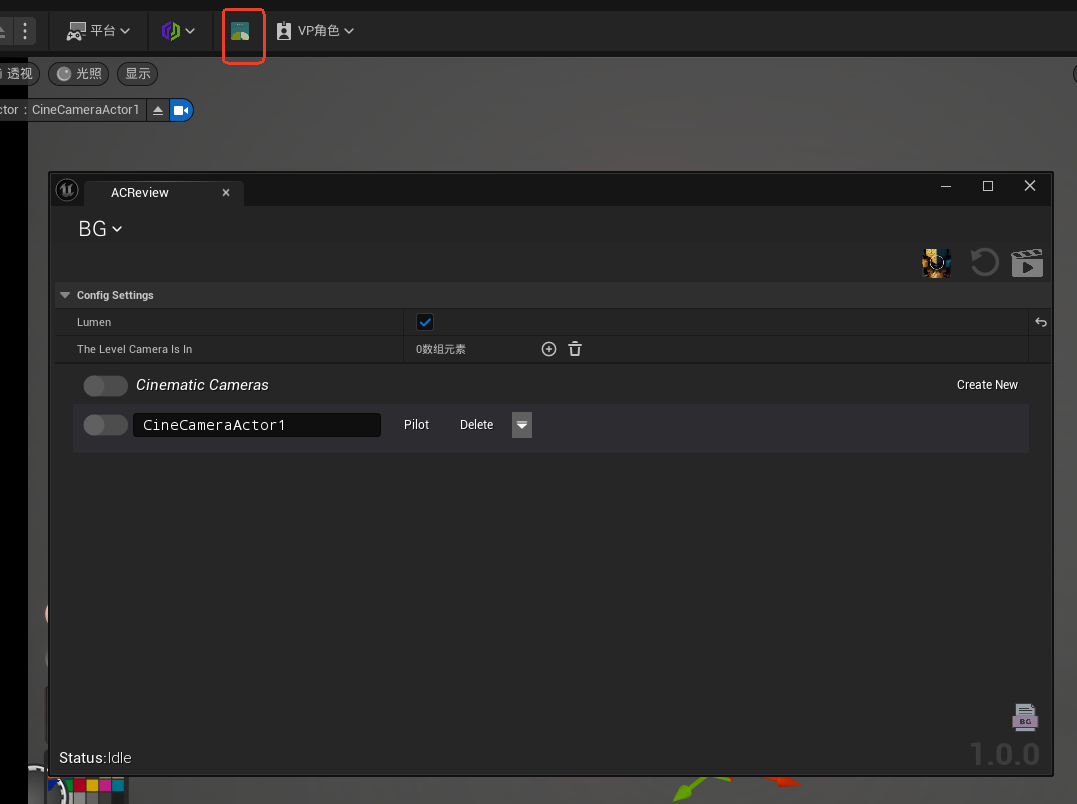Viewport: 1077px width, 804px height.
Task: Click the landscape ACReview toolbar icon
Action: [x=240, y=32]
